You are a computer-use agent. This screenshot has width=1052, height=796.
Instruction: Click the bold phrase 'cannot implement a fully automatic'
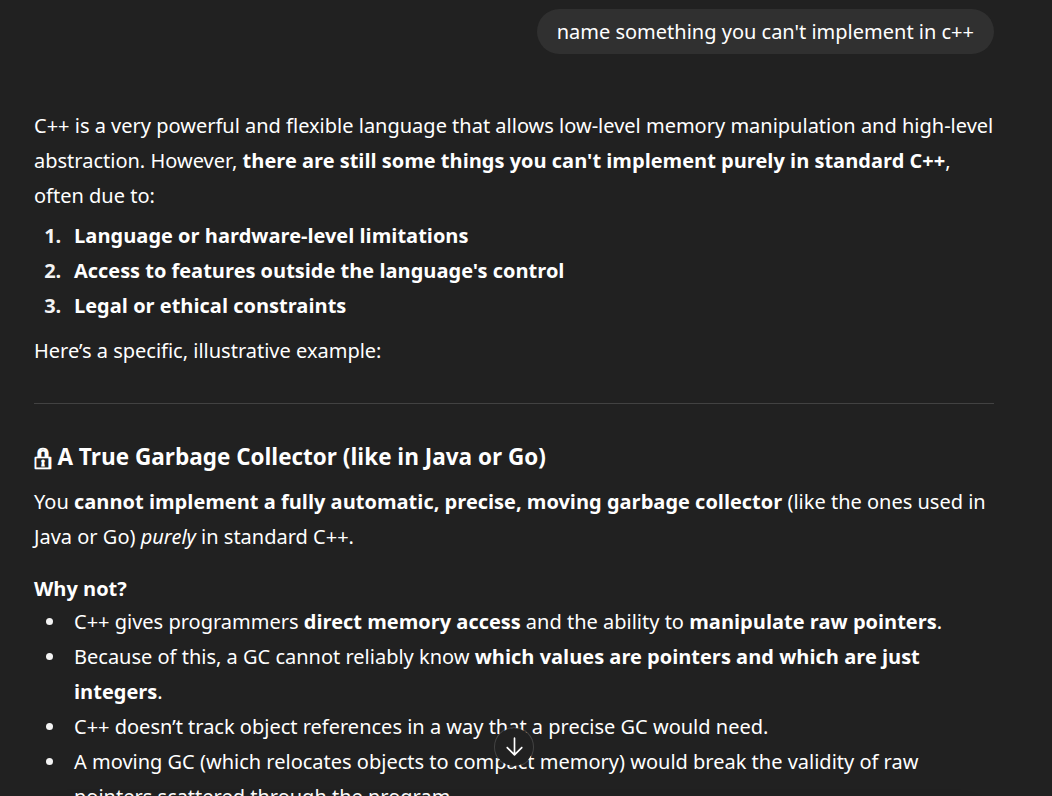tap(300, 502)
